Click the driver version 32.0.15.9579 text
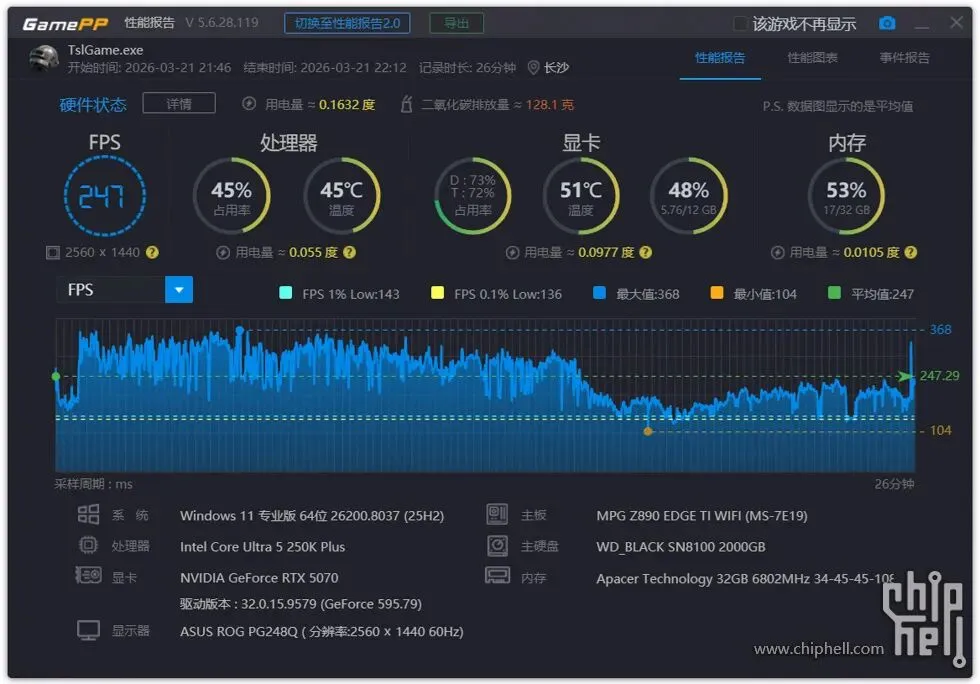Viewport: 980px width, 684px height. point(301,604)
